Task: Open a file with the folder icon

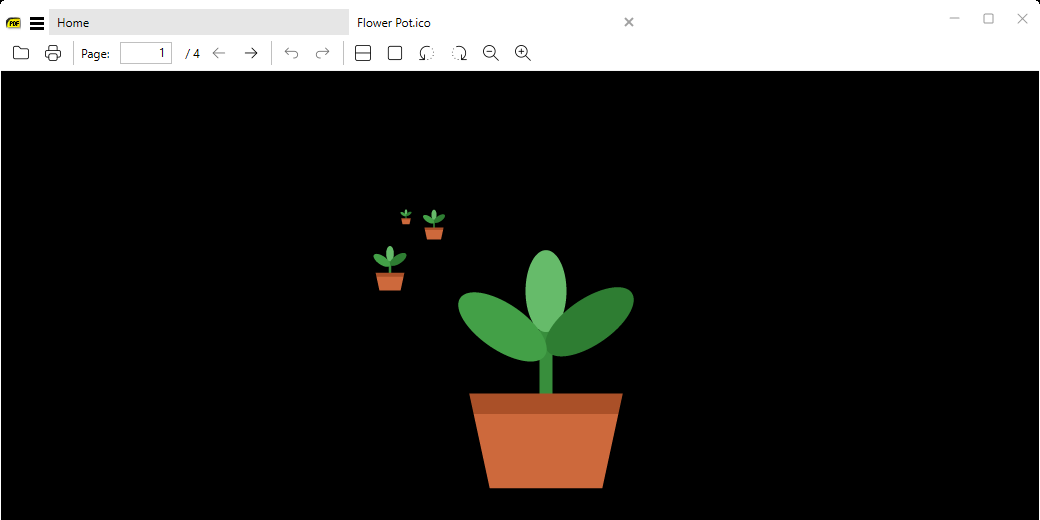Action: tap(21, 53)
